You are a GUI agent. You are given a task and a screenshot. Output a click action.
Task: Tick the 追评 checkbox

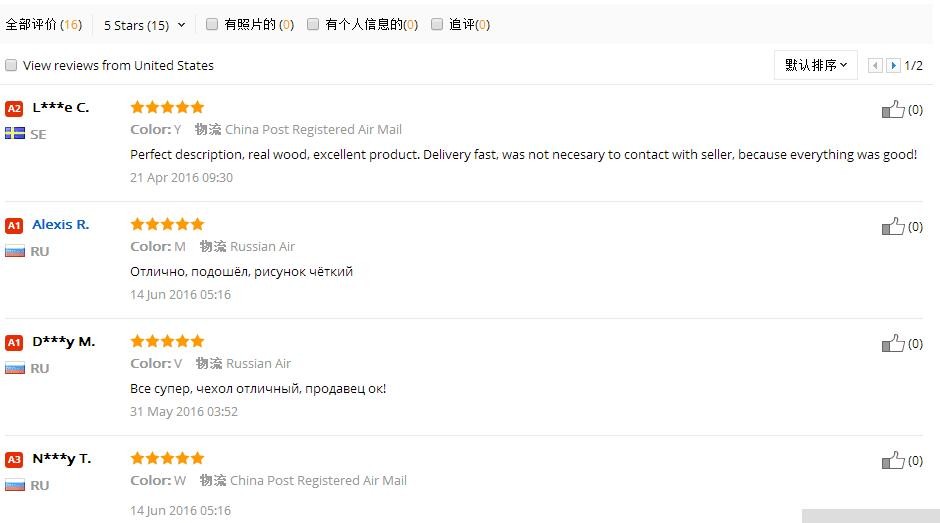pyautogui.click(x=437, y=24)
